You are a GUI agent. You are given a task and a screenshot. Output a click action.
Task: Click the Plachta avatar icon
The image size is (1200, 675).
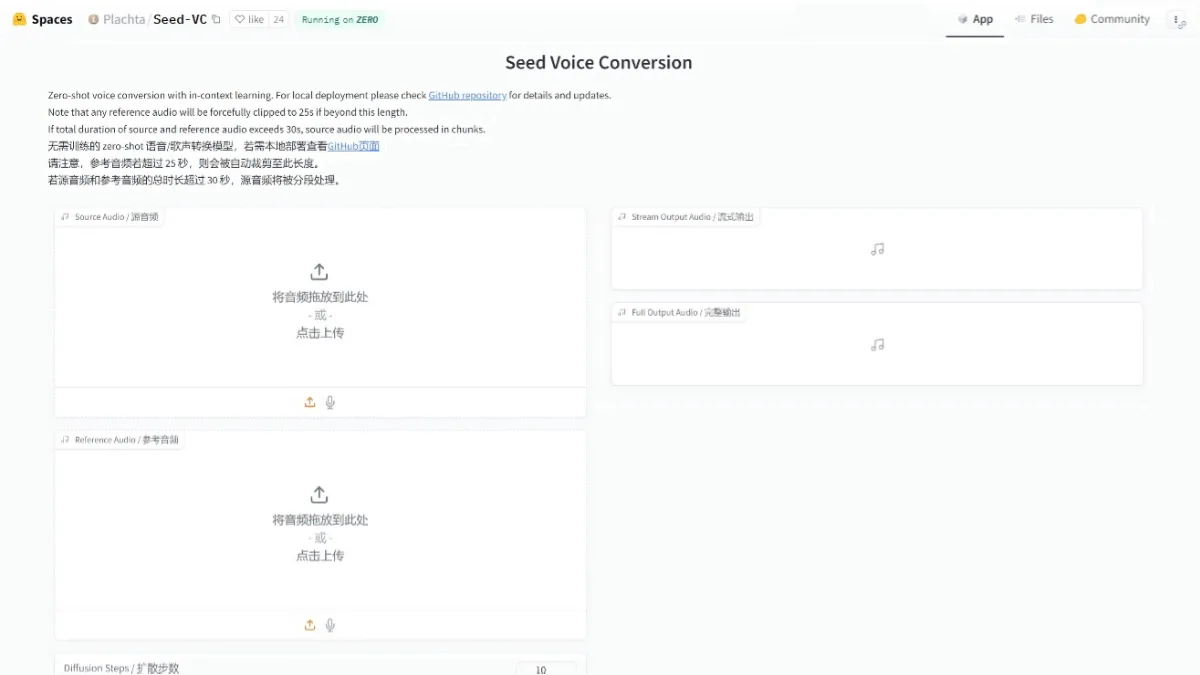pyautogui.click(x=93, y=19)
